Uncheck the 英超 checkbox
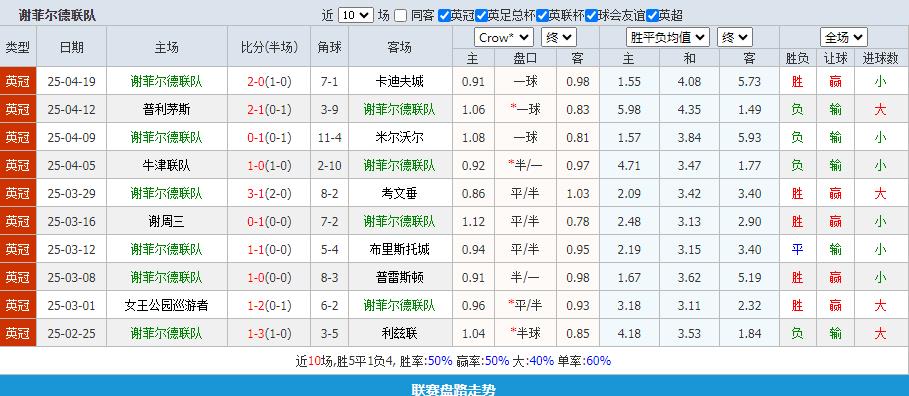Viewport: 909px width, 396px height. (x=652, y=16)
